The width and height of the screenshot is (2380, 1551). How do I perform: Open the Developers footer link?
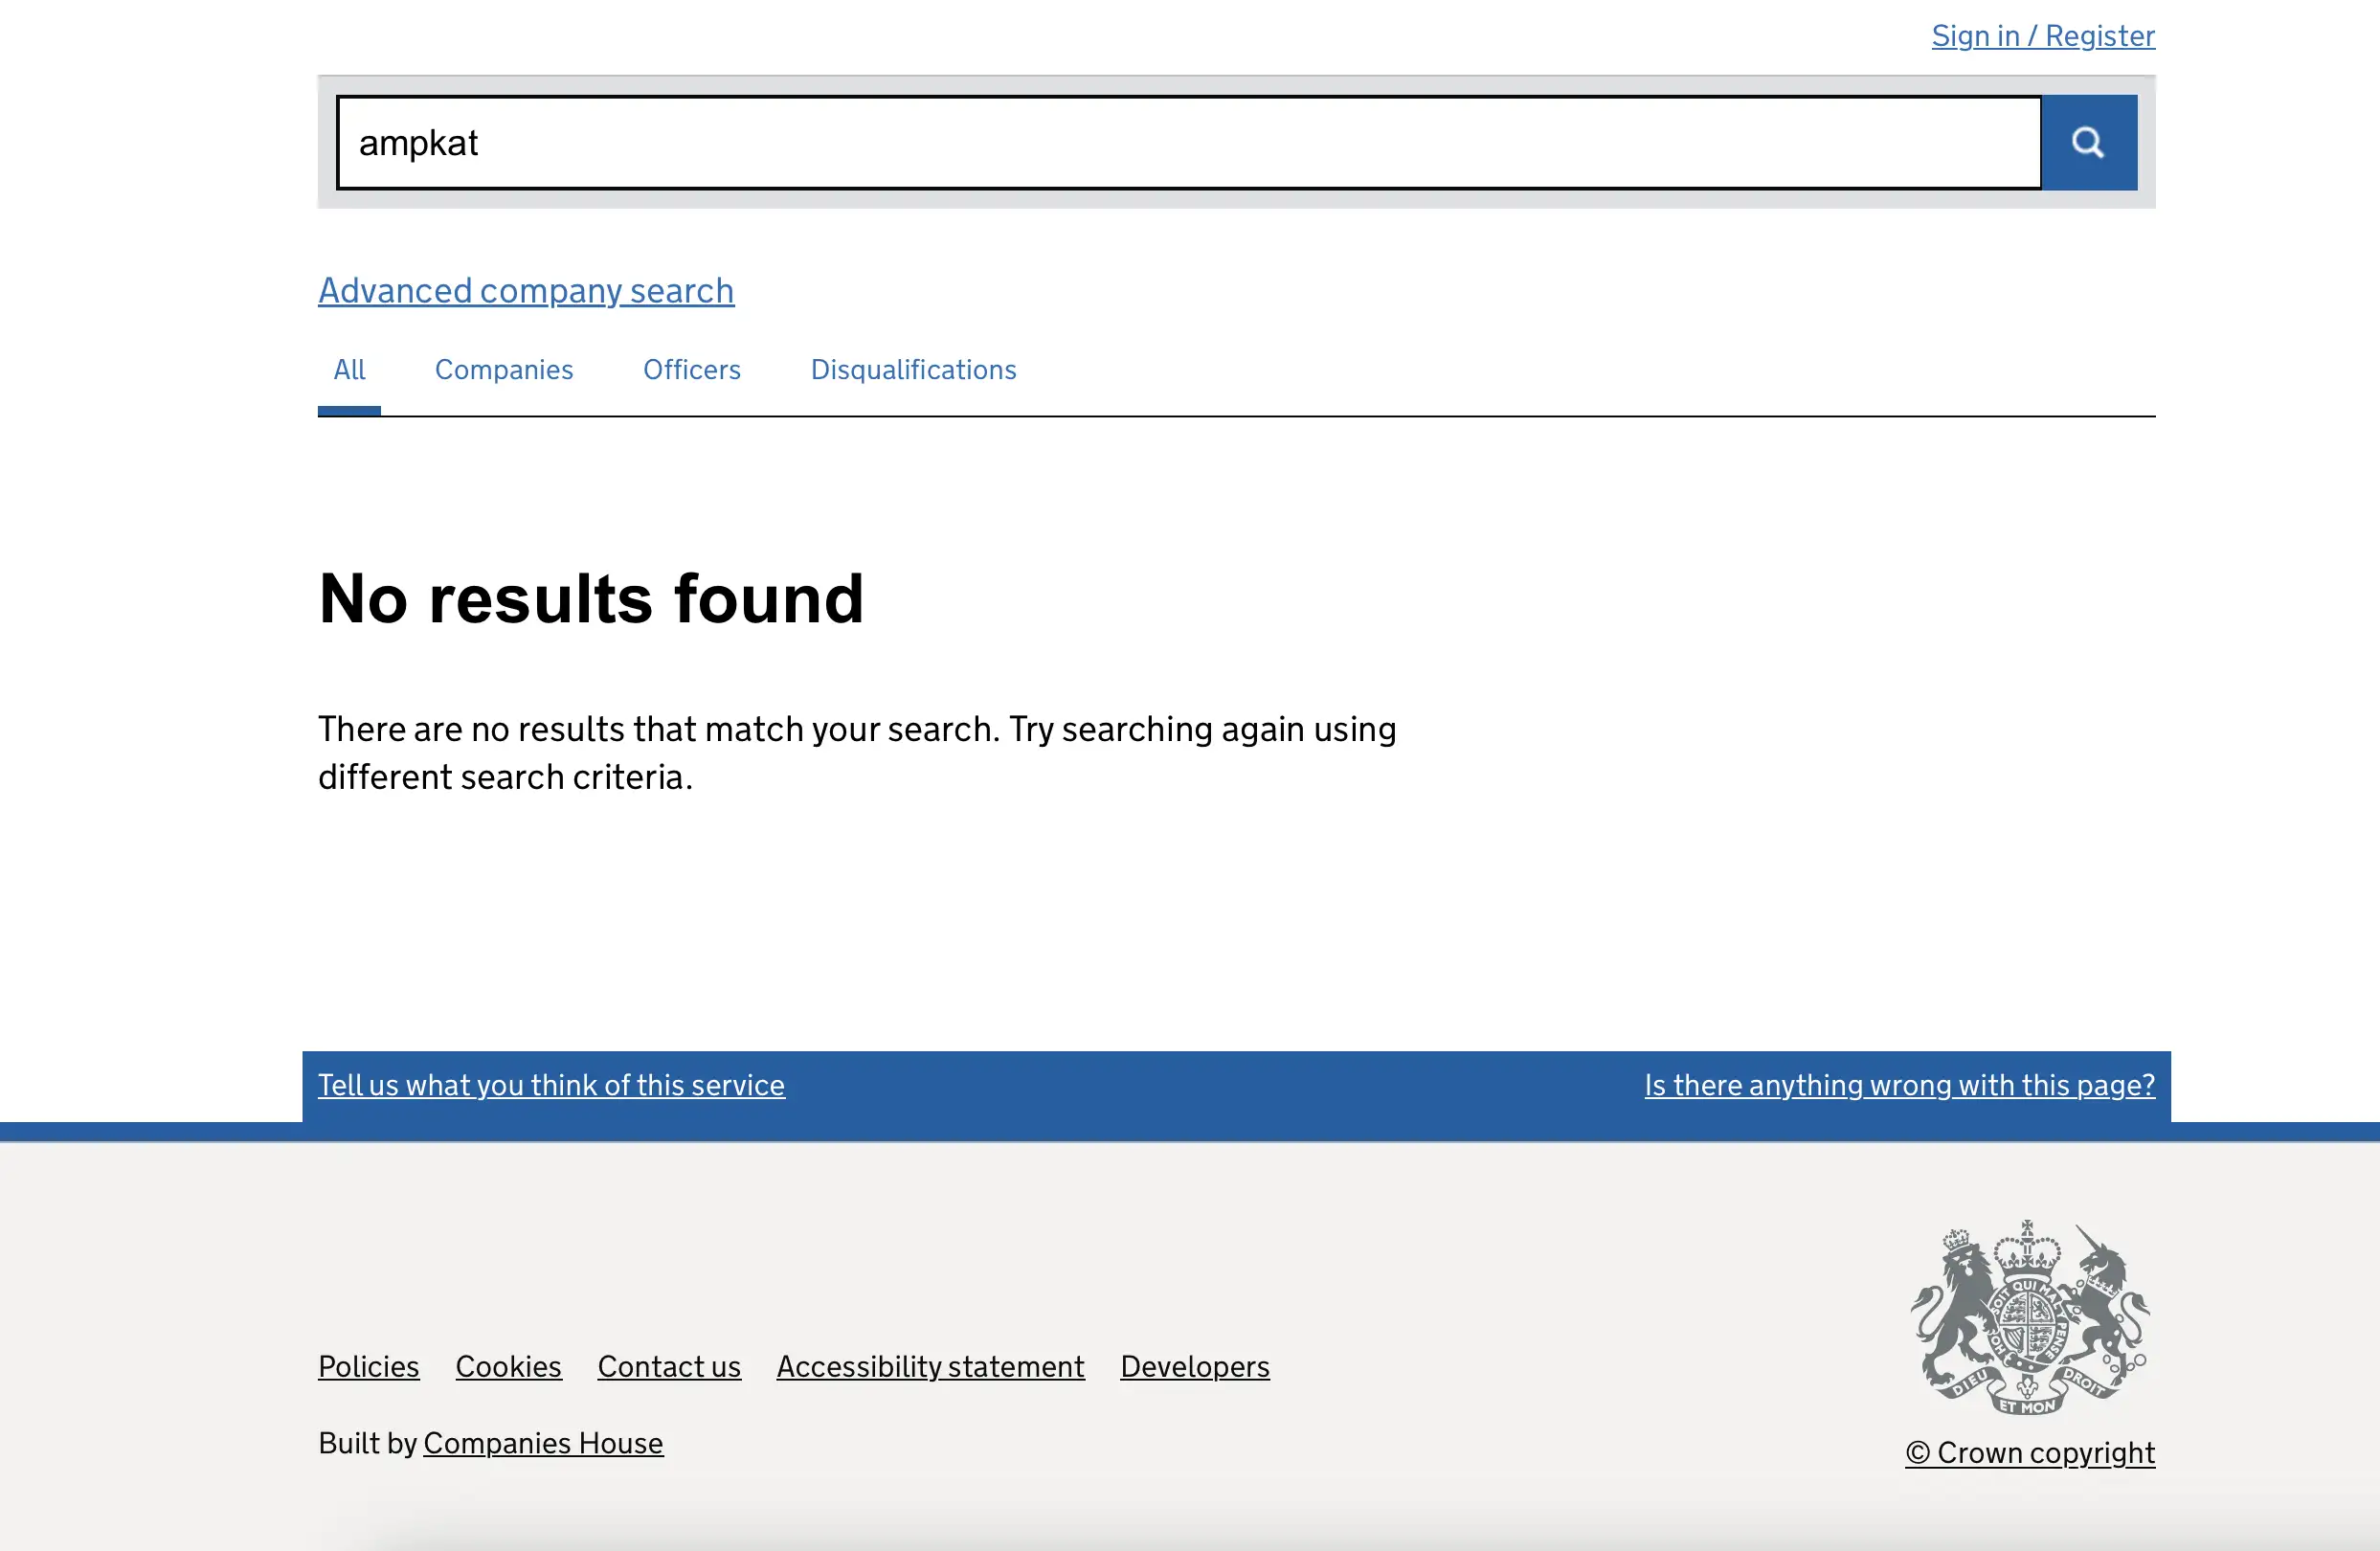coord(1194,1366)
